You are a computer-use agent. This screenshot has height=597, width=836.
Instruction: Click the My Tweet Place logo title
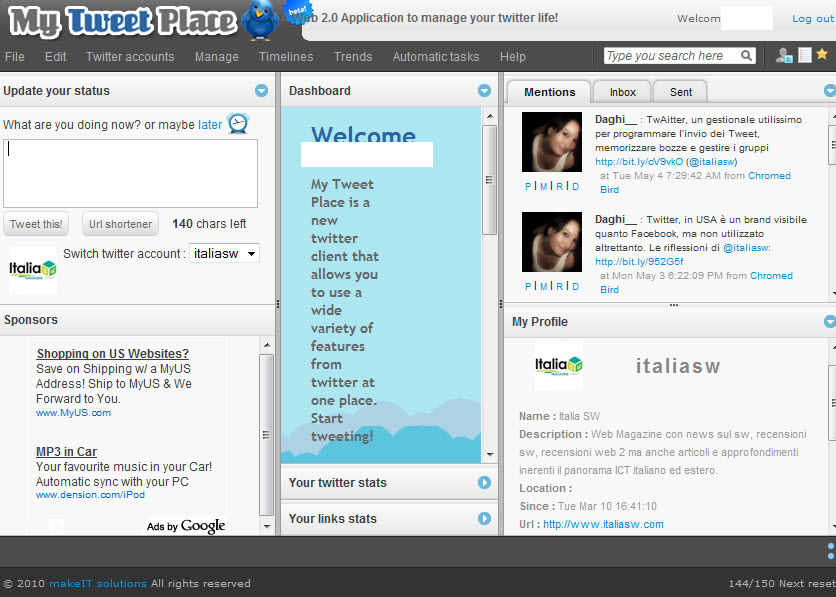(x=123, y=22)
